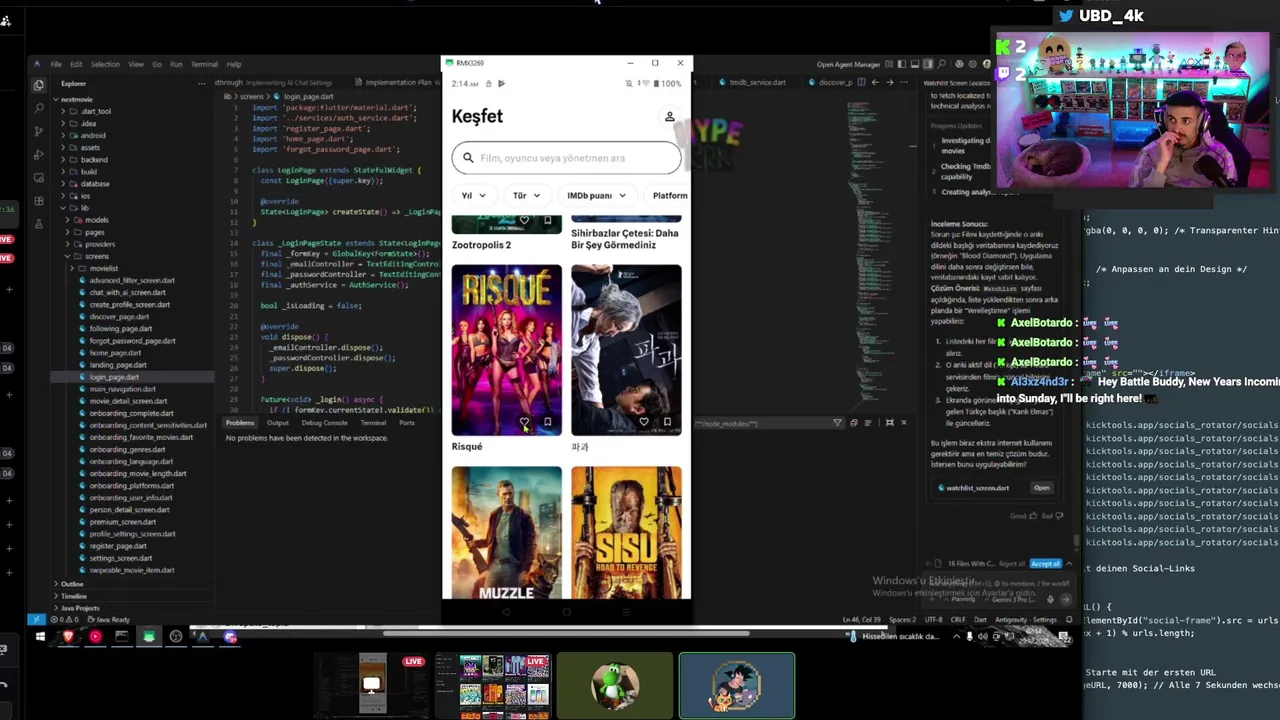Open the Selection menu

coord(105,64)
